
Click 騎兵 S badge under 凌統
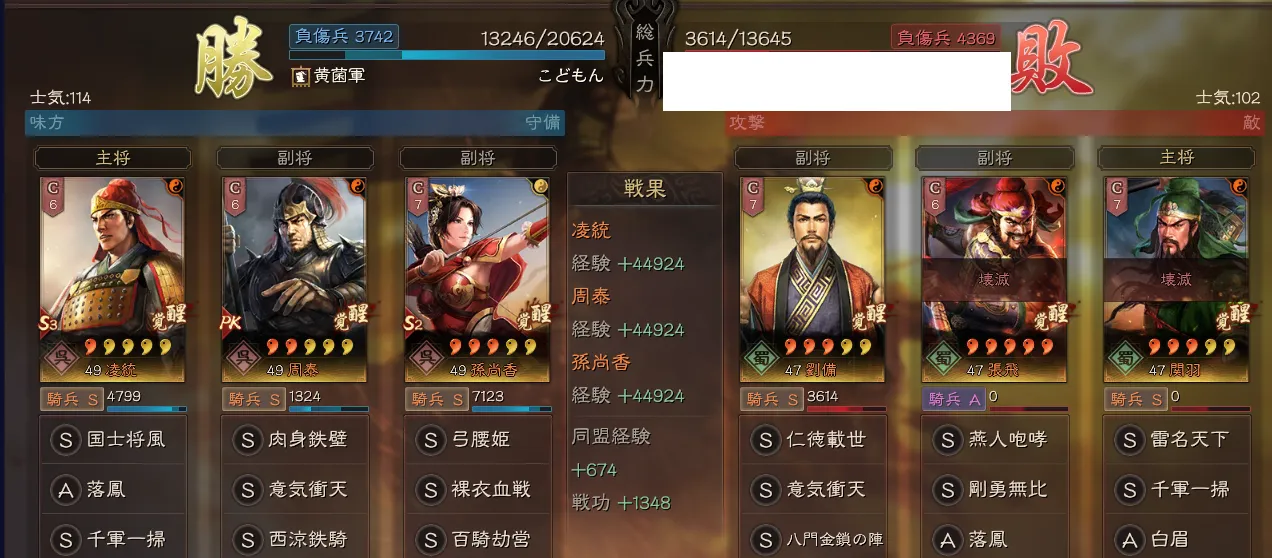click(70, 399)
